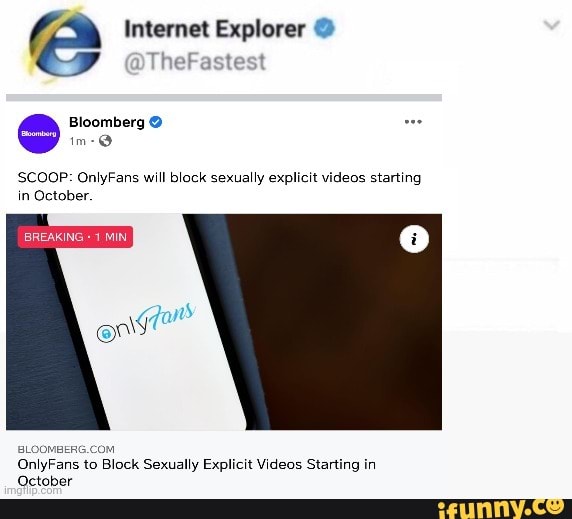The height and width of the screenshot is (519, 572).
Task: Click the Internet Explorer profile logo
Action: (x=62, y=44)
